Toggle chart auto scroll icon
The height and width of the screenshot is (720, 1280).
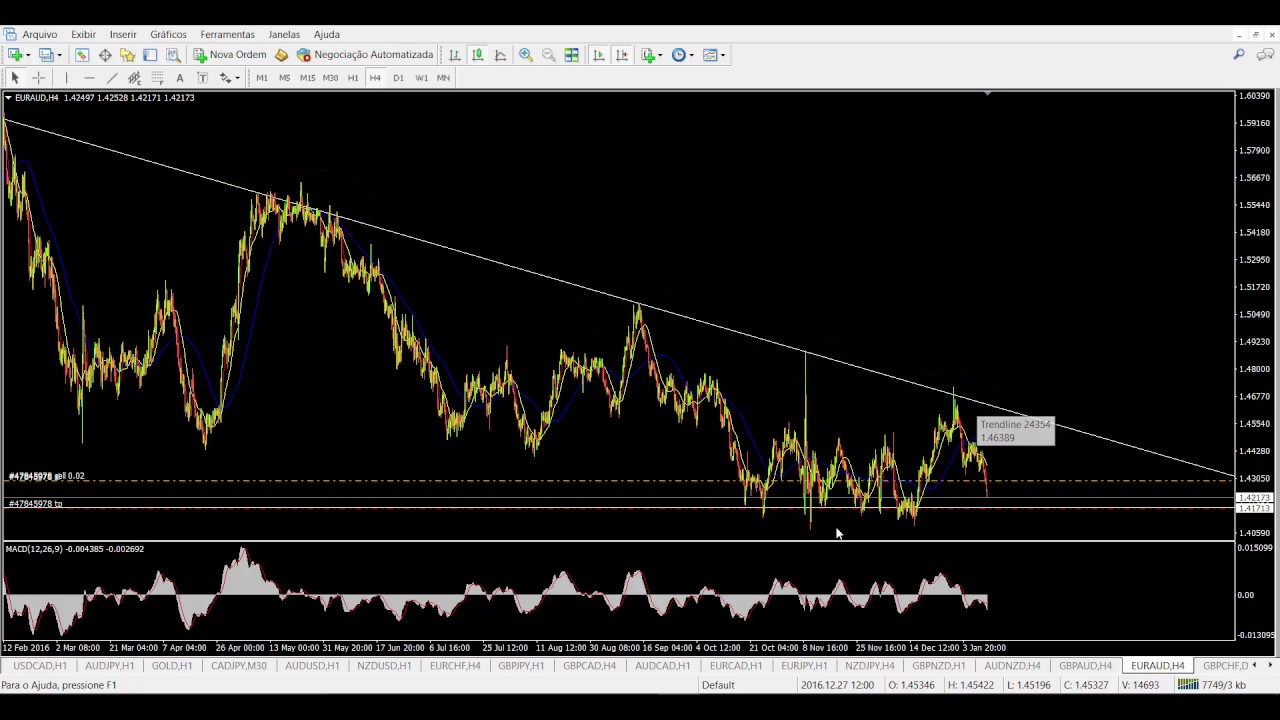tap(599, 55)
